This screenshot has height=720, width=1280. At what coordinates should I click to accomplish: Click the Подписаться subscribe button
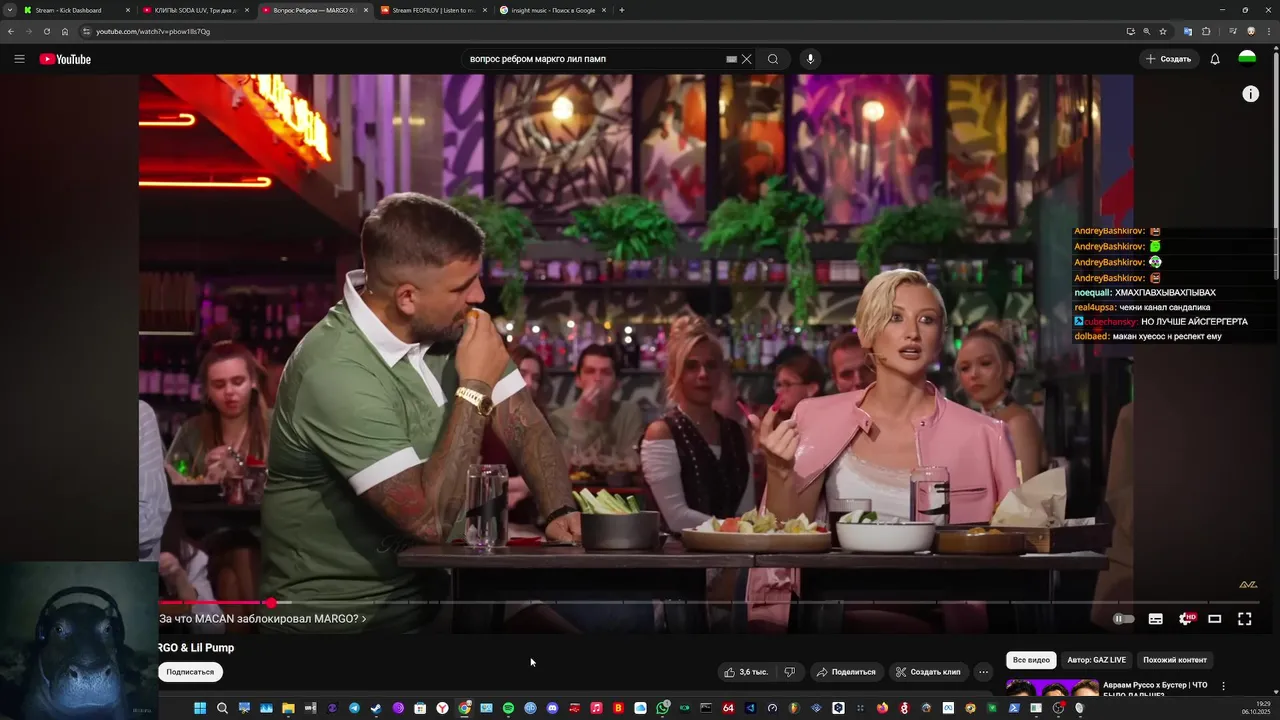[190, 672]
